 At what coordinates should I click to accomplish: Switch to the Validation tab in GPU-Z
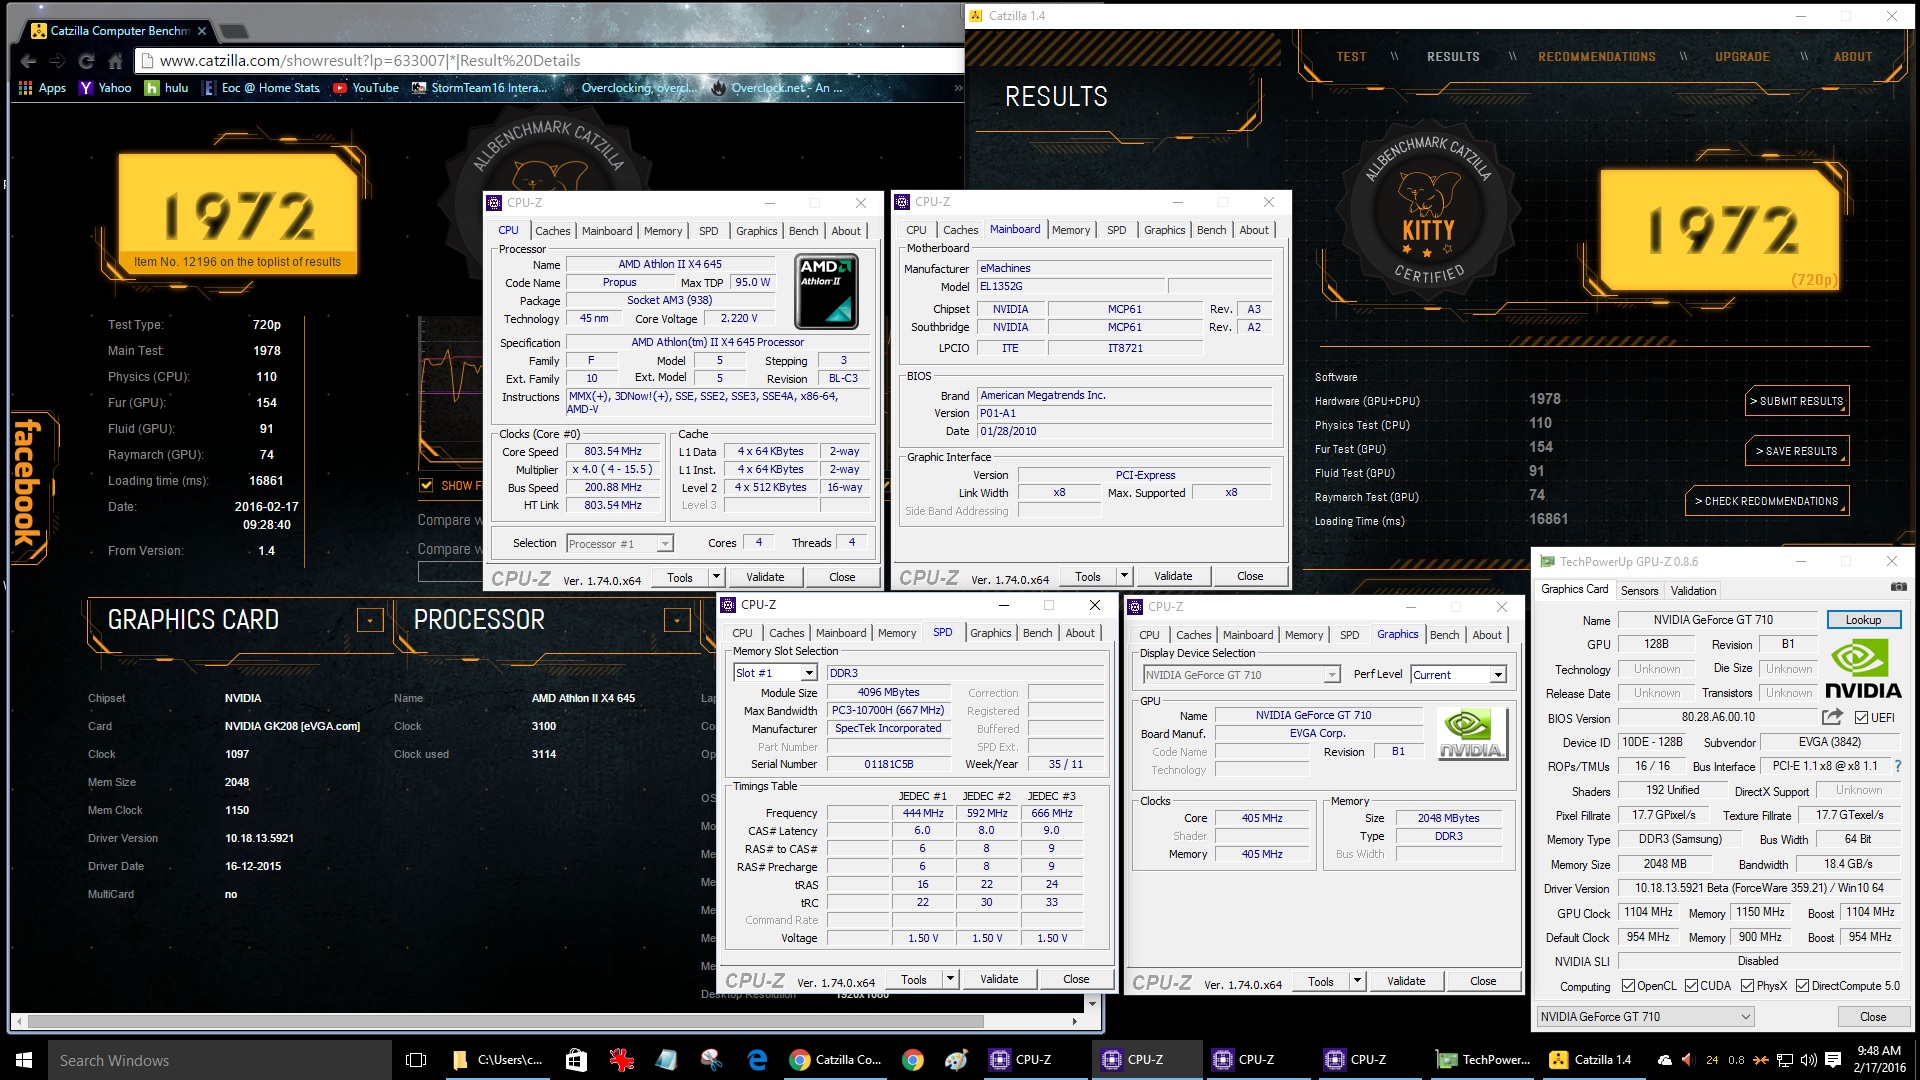pos(1693,591)
